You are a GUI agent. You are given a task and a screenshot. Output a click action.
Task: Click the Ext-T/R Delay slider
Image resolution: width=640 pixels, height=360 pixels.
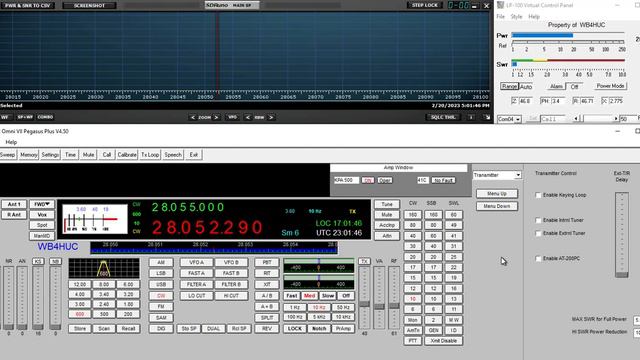(x=622, y=235)
